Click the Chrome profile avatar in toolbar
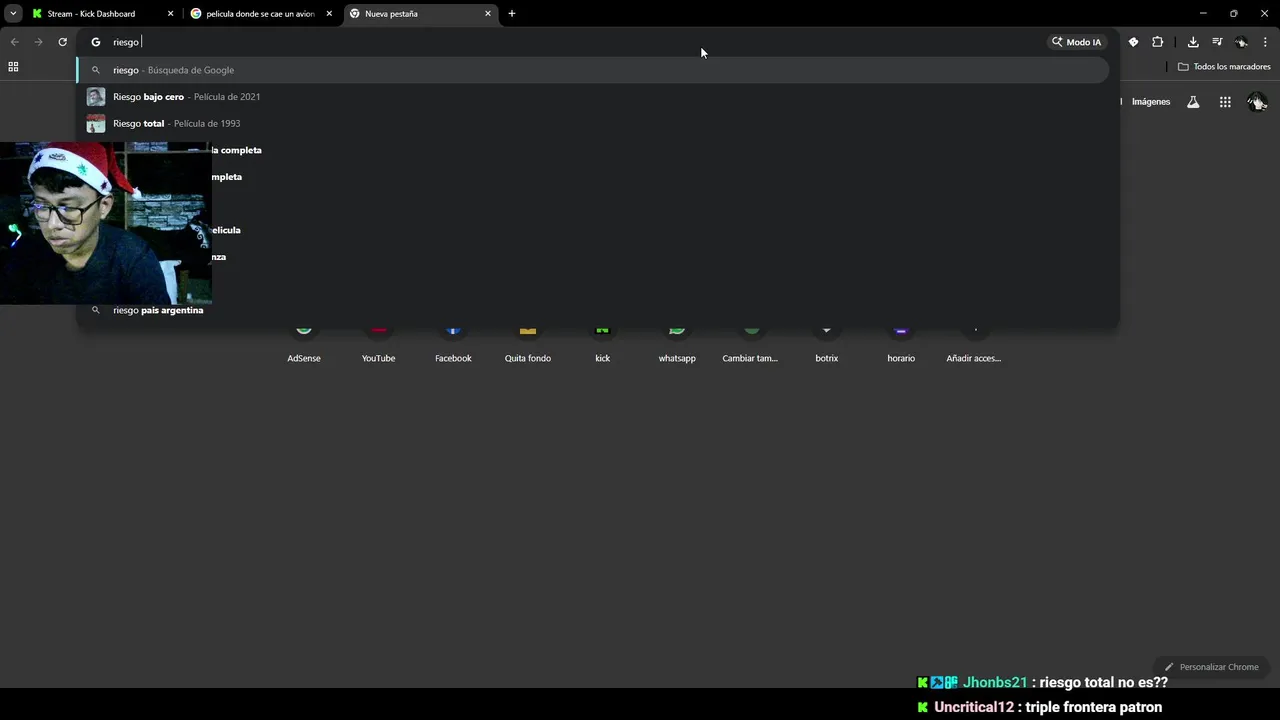The width and height of the screenshot is (1280, 720). tap(1241, 42)
